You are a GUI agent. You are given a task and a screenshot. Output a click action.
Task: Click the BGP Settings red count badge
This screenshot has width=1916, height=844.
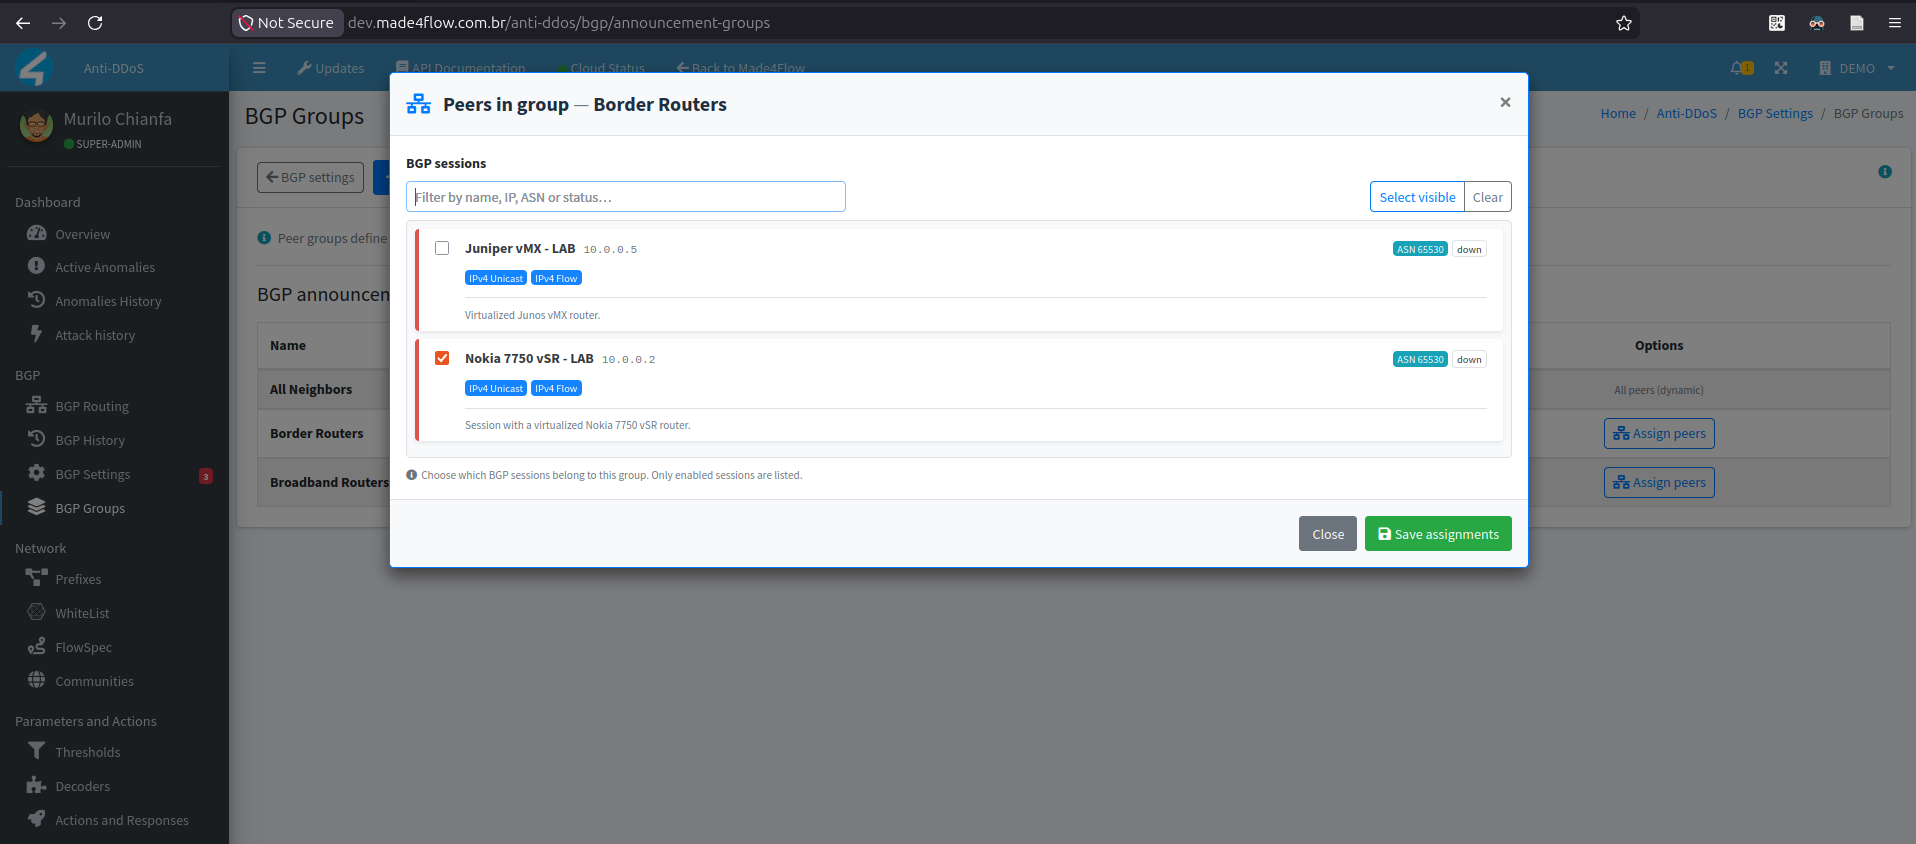(206, 476)
